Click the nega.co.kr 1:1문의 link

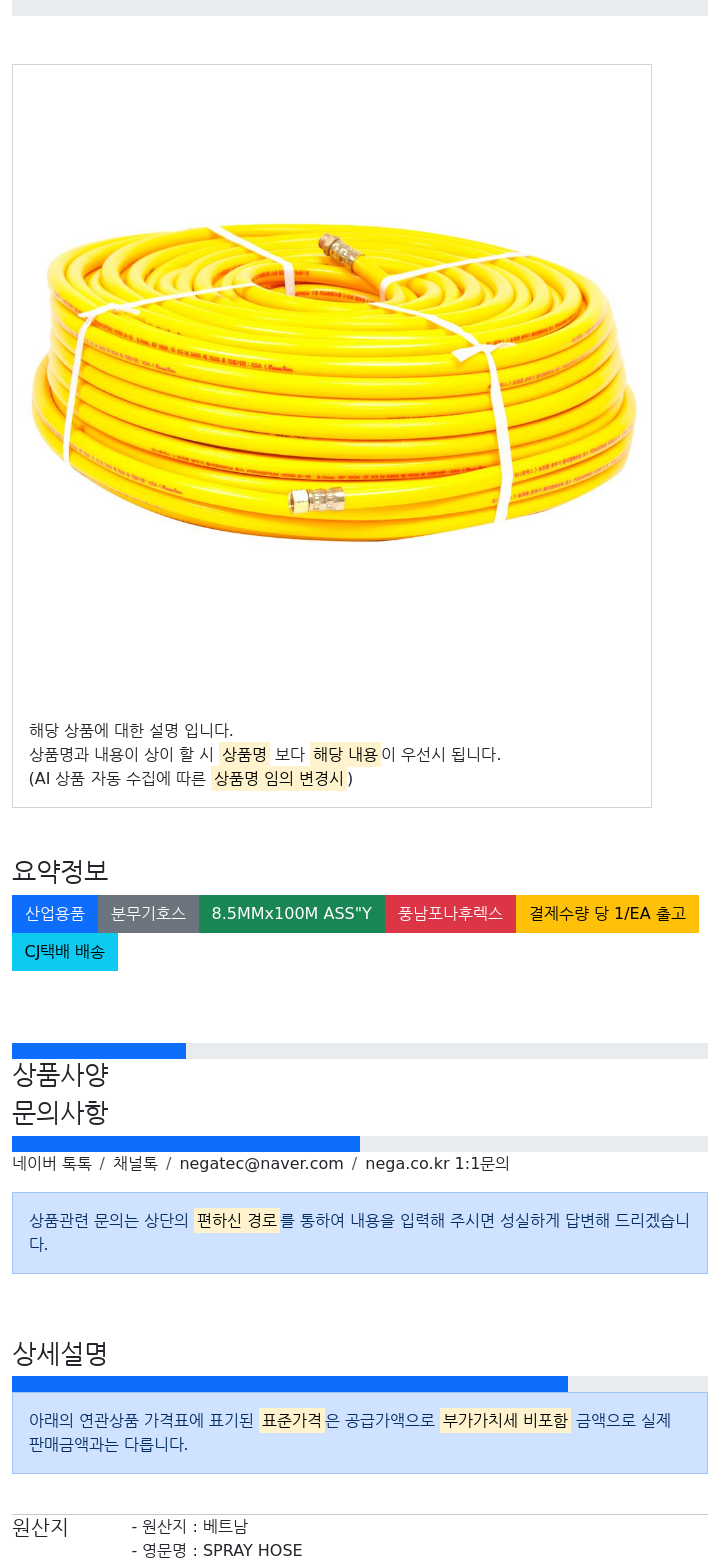tap(437, 1164)
